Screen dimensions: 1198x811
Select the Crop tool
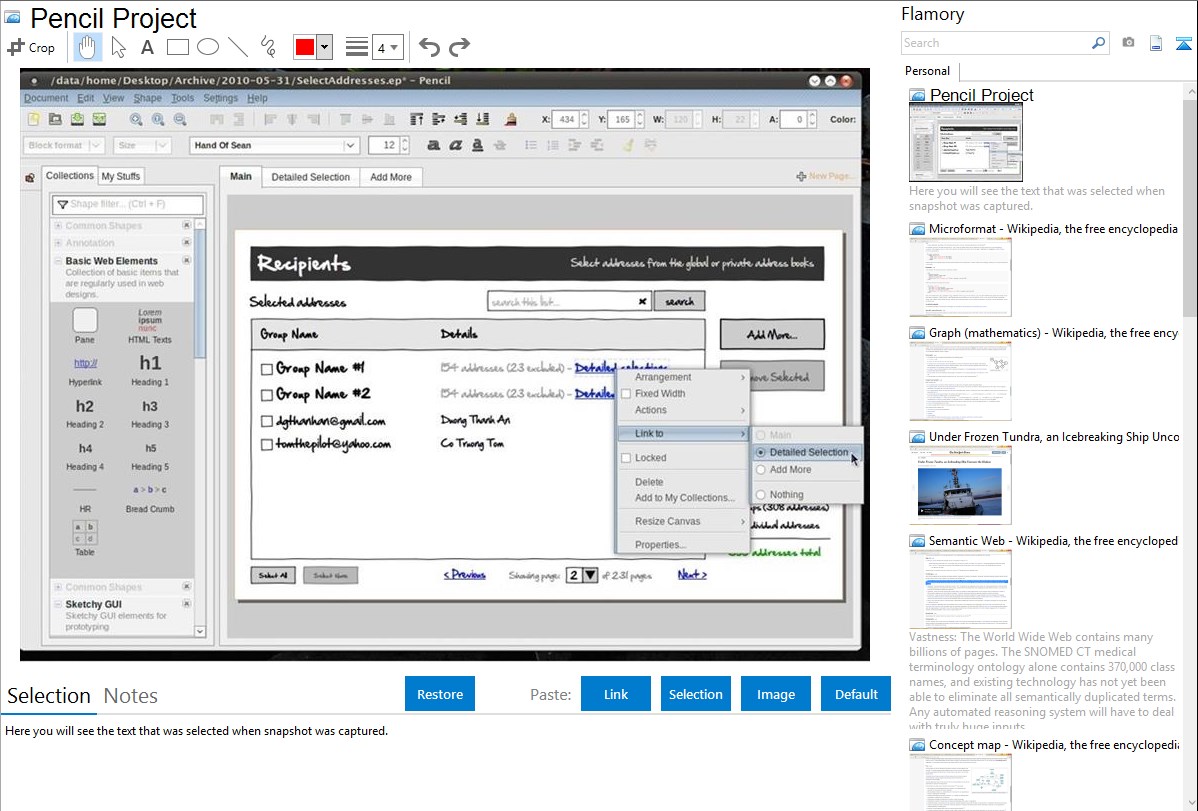point(31,47)
